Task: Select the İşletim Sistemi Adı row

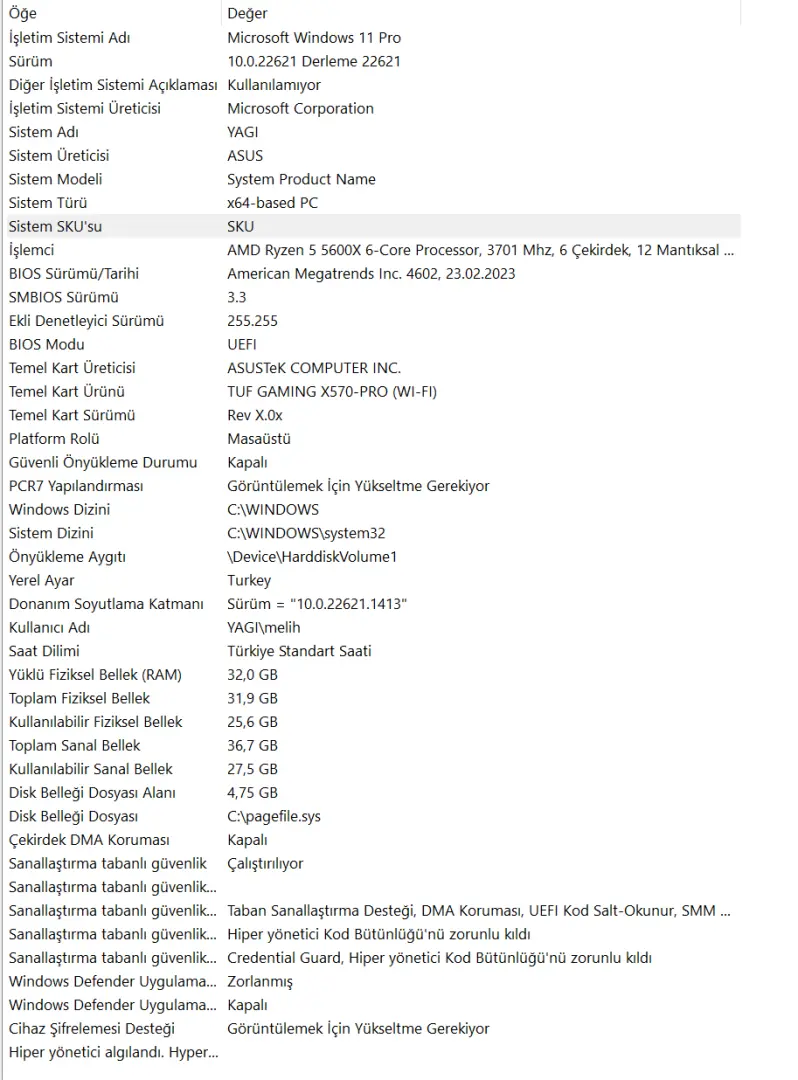Action: pos(372,38)
